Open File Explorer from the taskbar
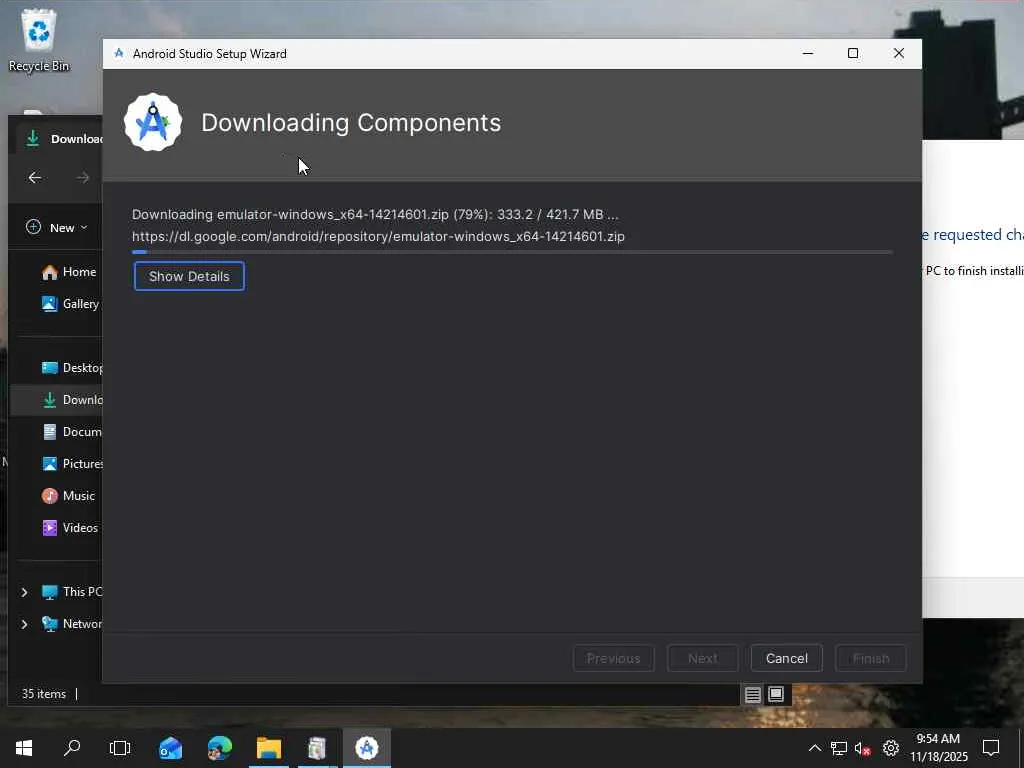This screenshot has width=1024, height=768. tap(268, 748)
